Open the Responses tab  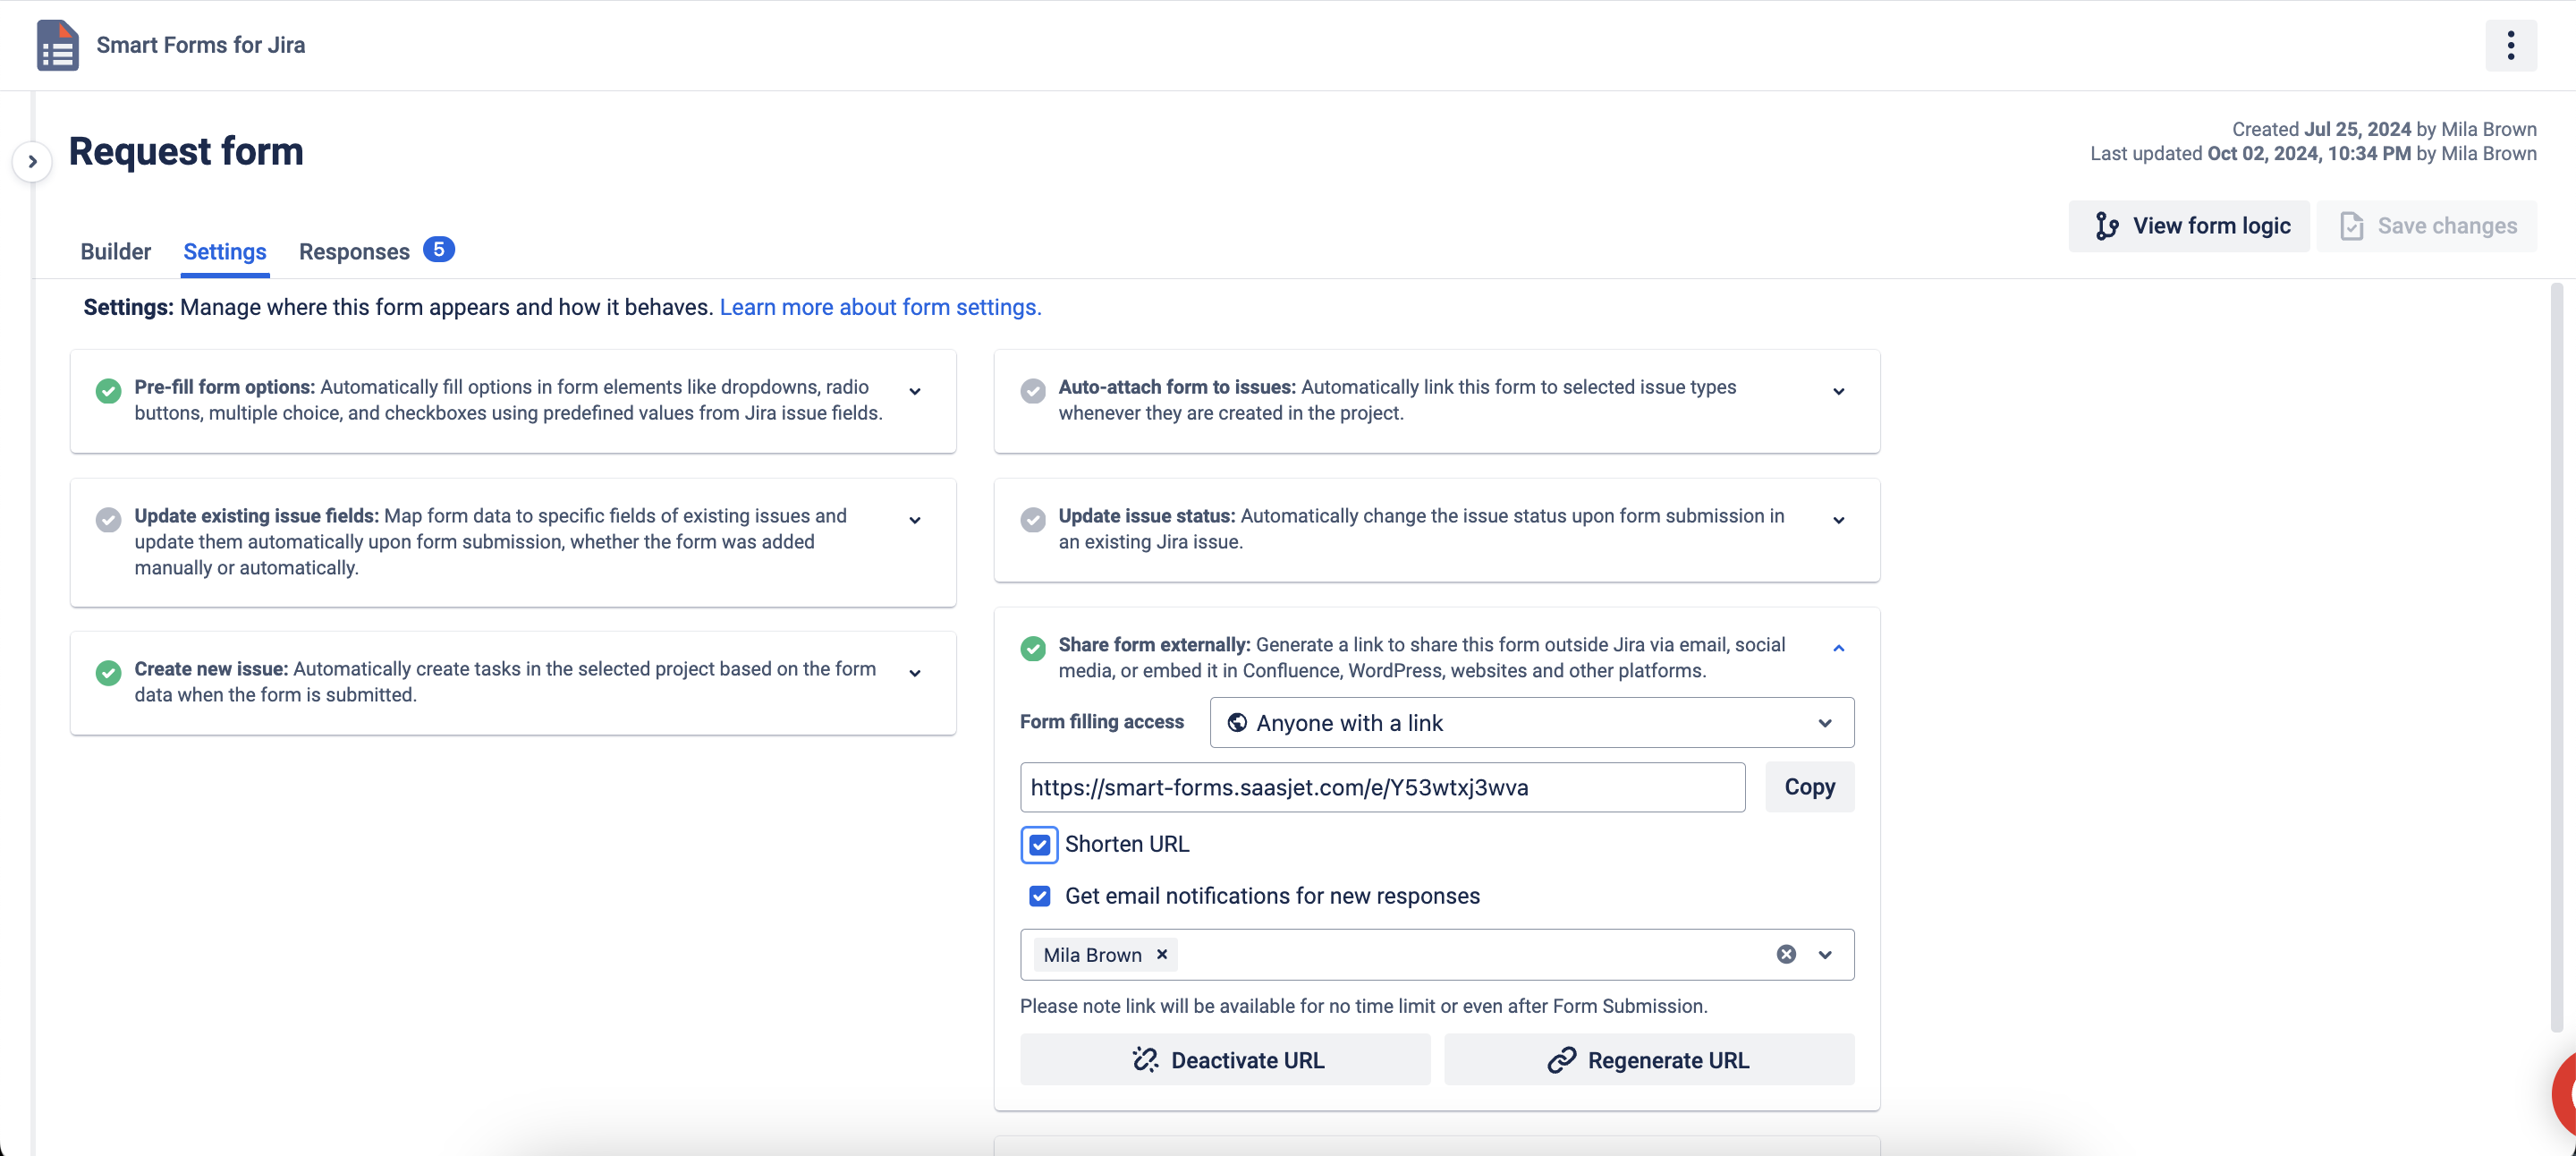353,251
